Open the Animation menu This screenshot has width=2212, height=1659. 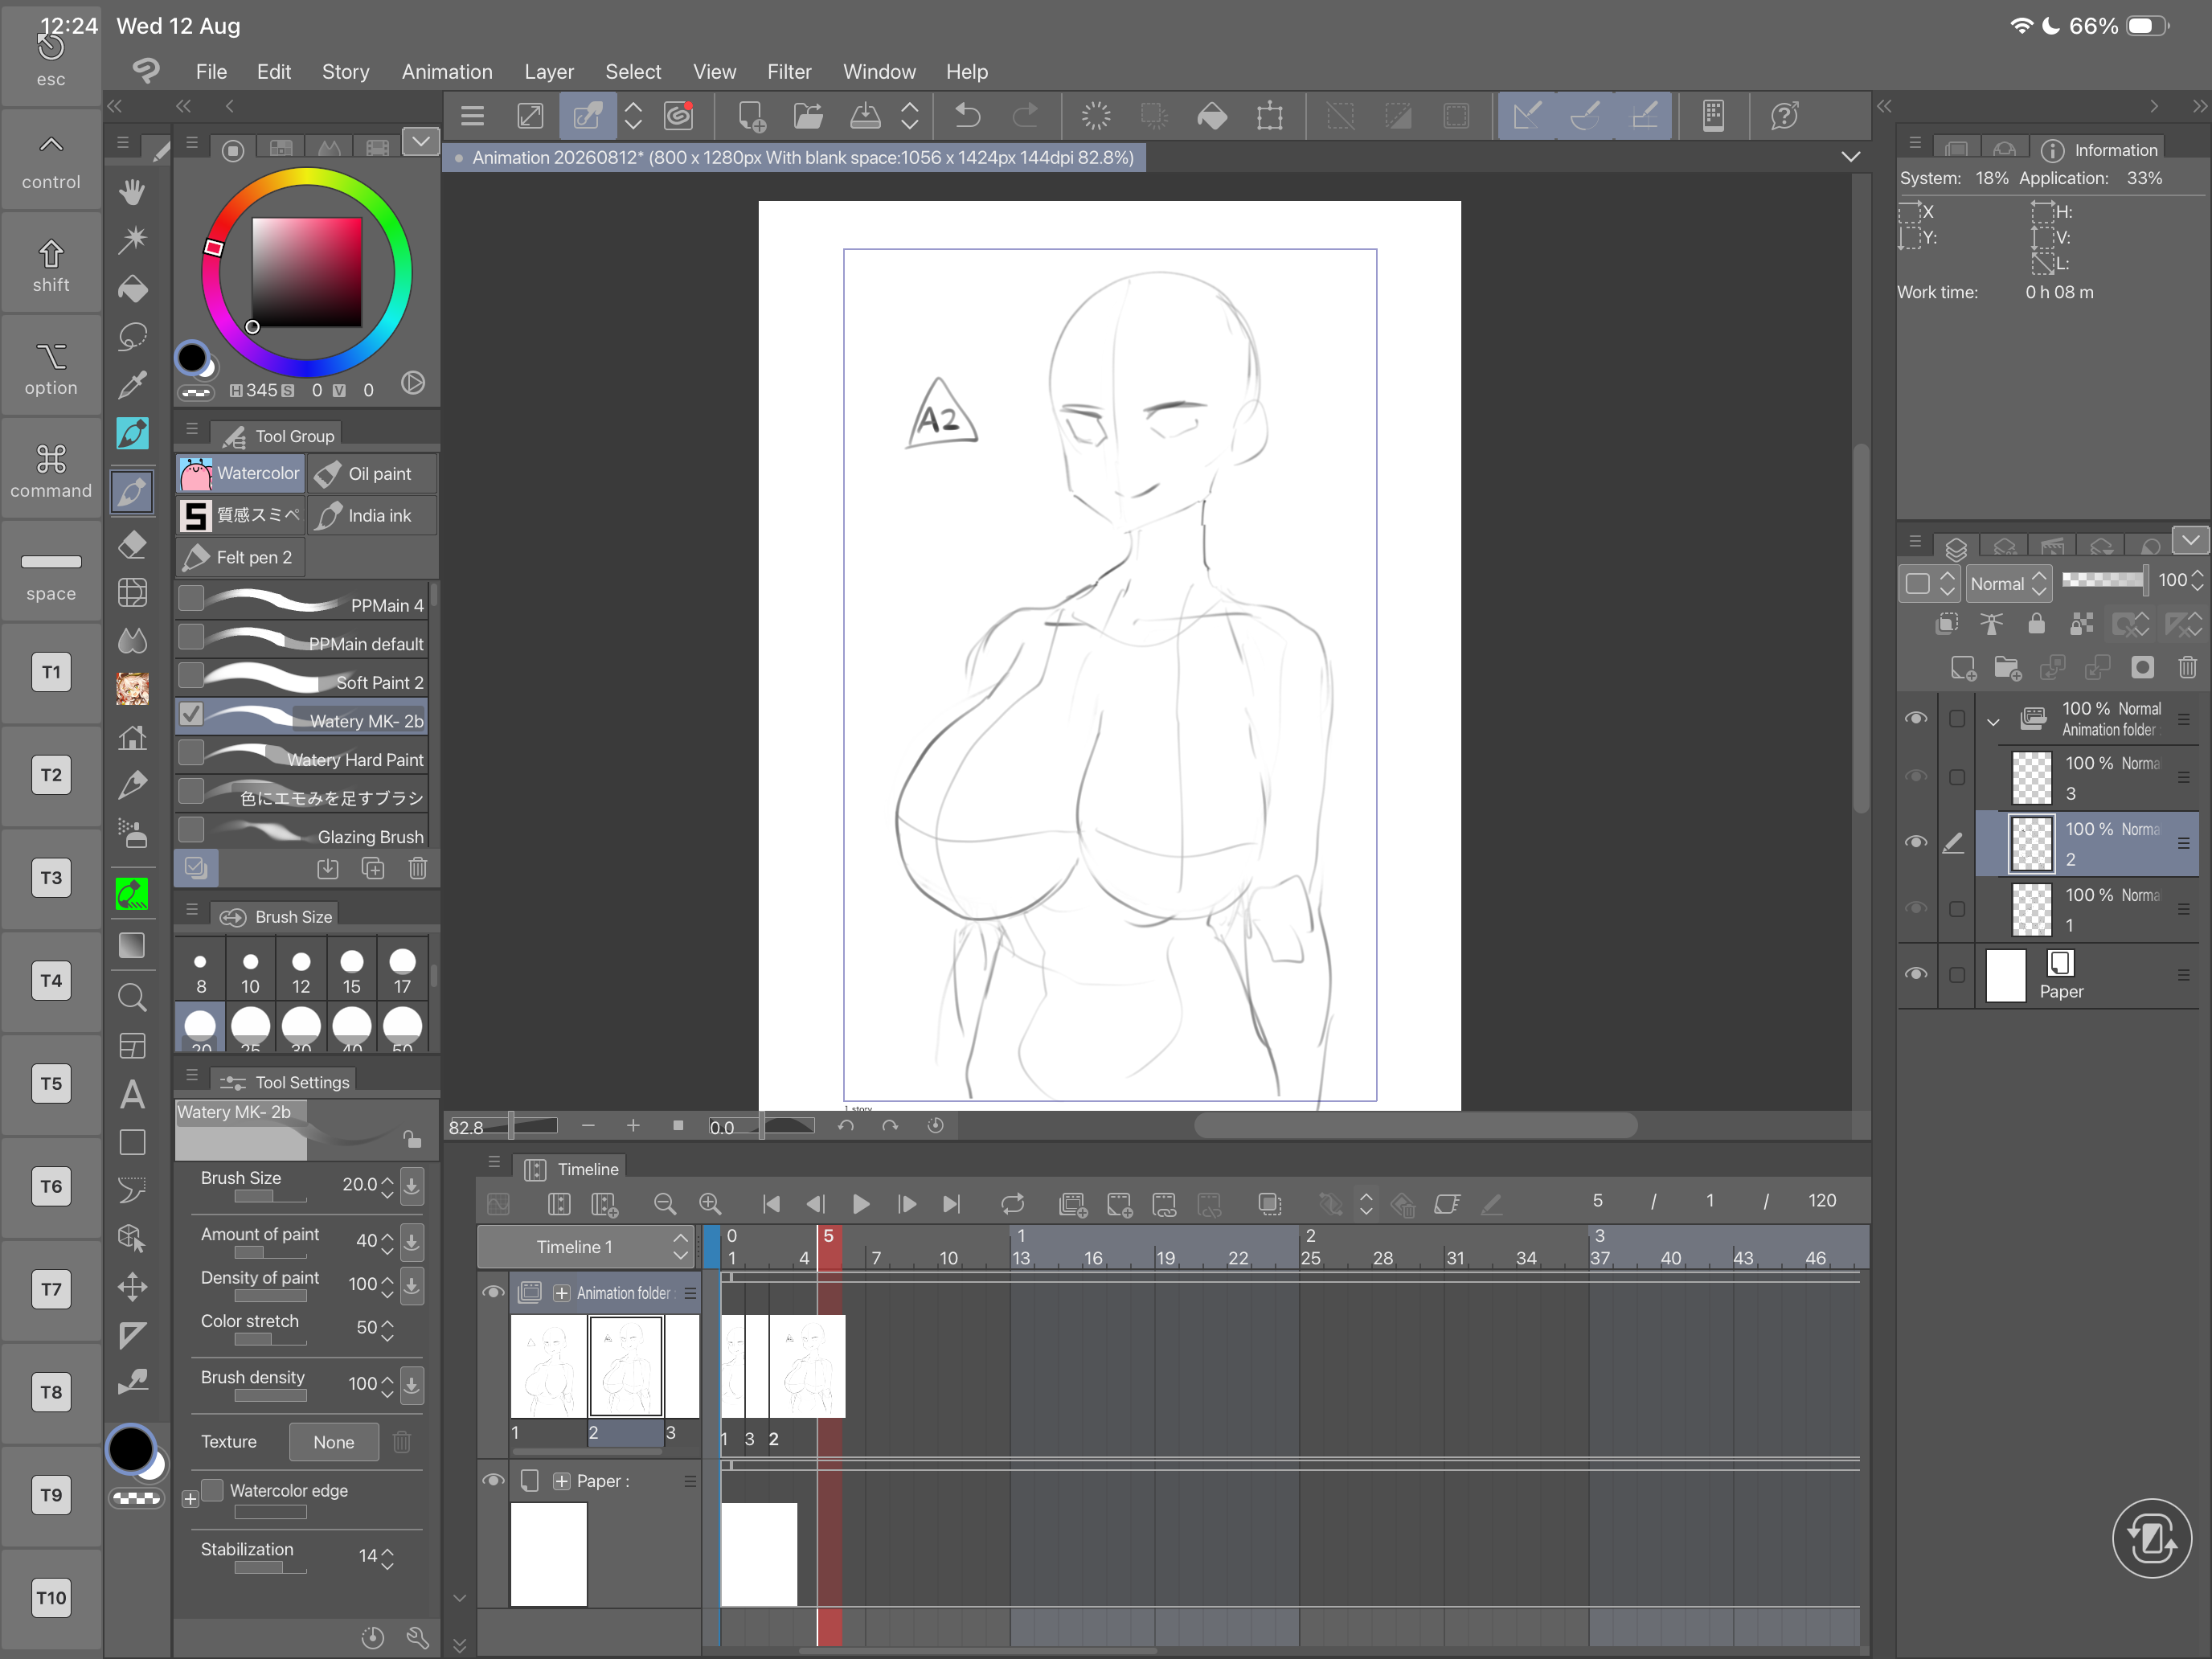coord(447,72)
